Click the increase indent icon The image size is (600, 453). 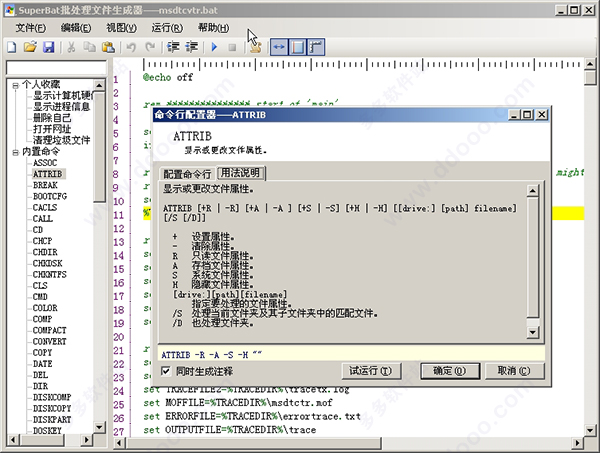(x=192, y=47)
